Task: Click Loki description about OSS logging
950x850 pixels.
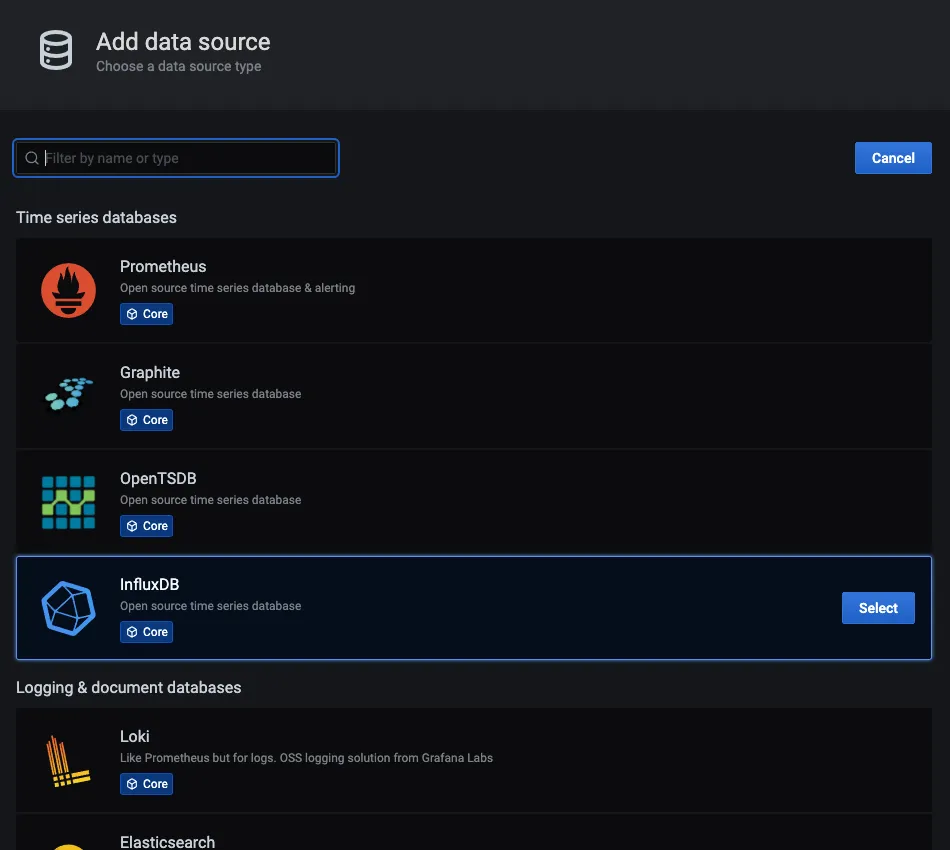Action: pos(307,758)
